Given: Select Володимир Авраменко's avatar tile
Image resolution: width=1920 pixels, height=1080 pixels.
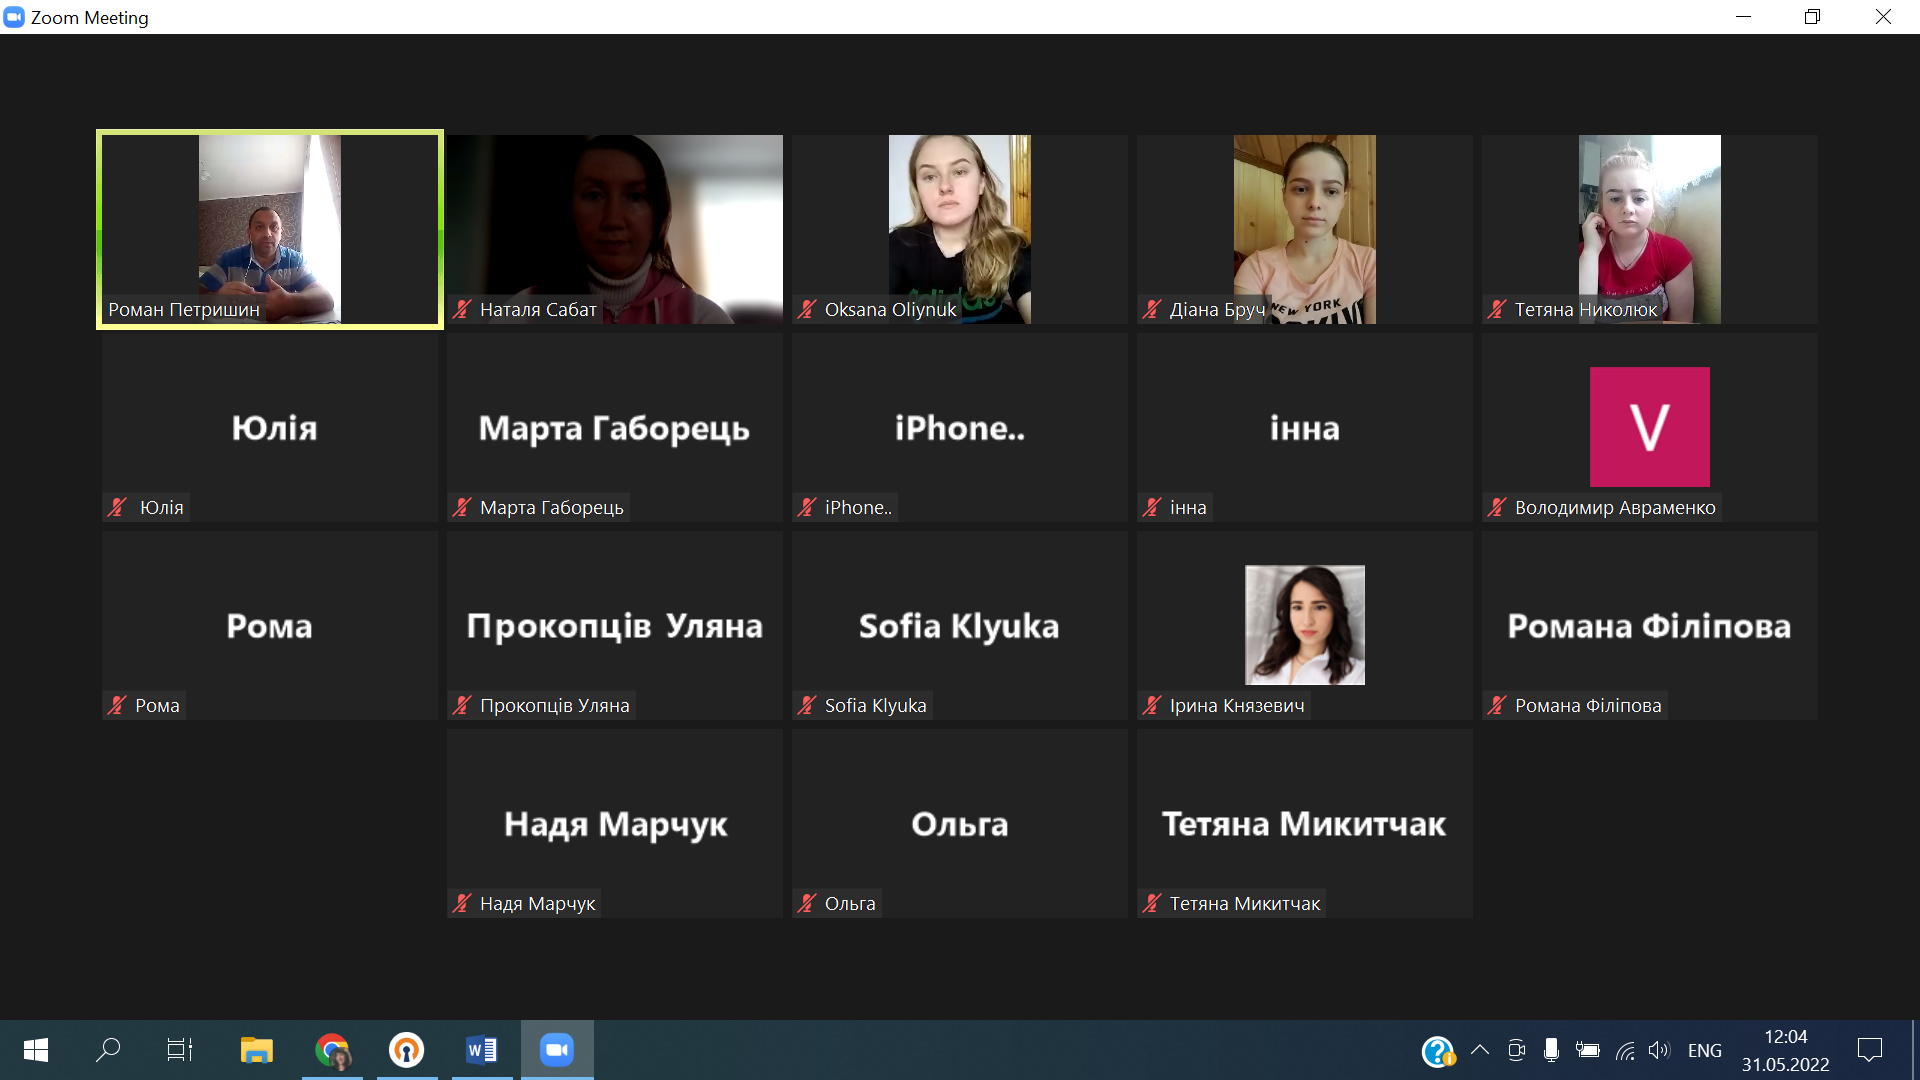Looking at the screenshot, I should [x=1649, y=427].
